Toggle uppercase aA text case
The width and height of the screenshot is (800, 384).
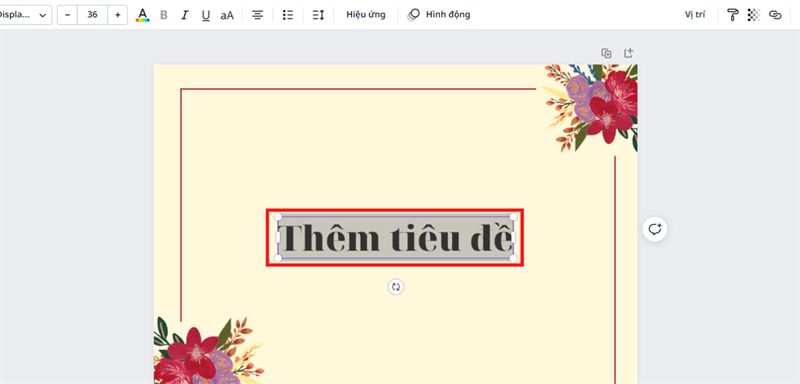[x=227, y=15]
